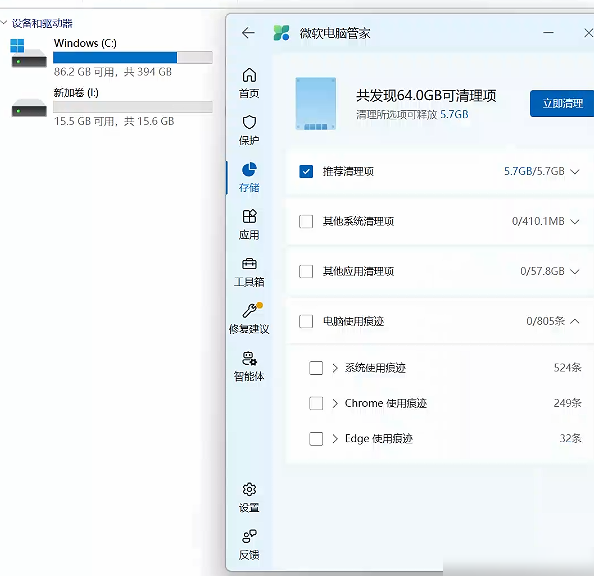The image size is (594, 576).
Task: Click the 设备和驱动器 header text
Action: point(42,23)
